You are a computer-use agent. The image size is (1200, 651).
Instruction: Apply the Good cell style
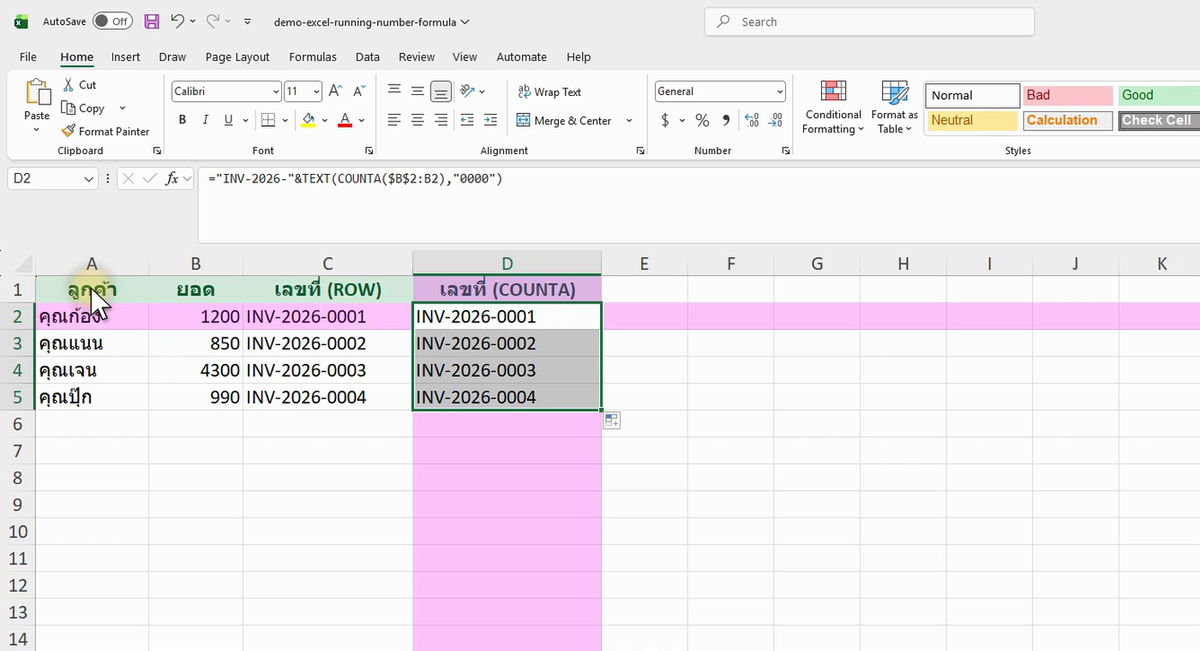pos(1159,95)
